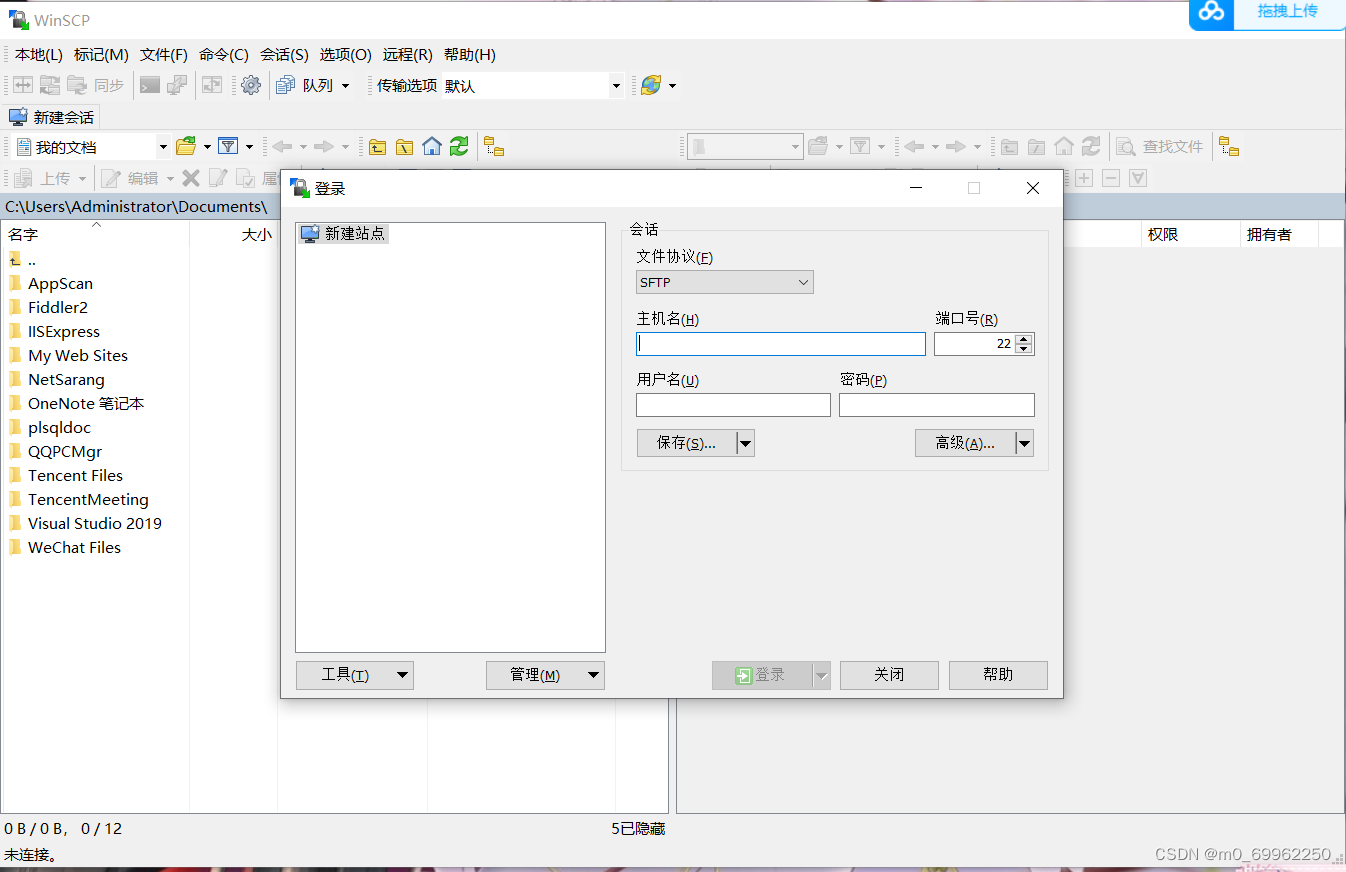
Task: Expand the 高级 button dropdown arrow
Action: pyautogui.click(x=1023, y=442)
